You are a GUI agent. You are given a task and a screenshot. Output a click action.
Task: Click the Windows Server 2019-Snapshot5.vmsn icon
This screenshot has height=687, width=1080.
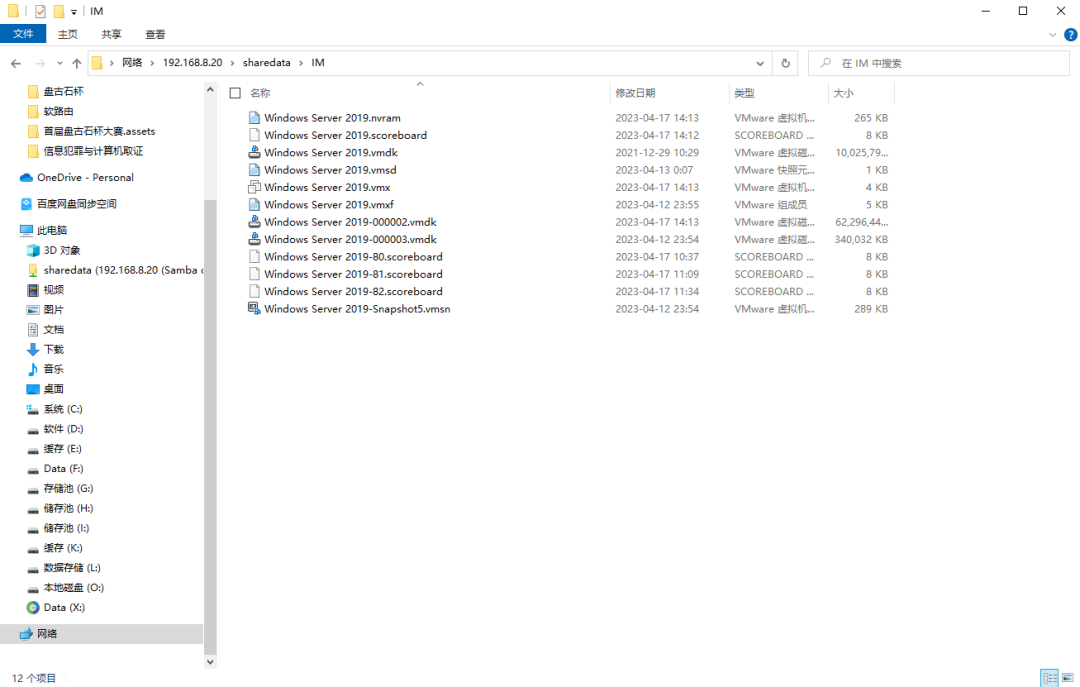coord(254,309)
